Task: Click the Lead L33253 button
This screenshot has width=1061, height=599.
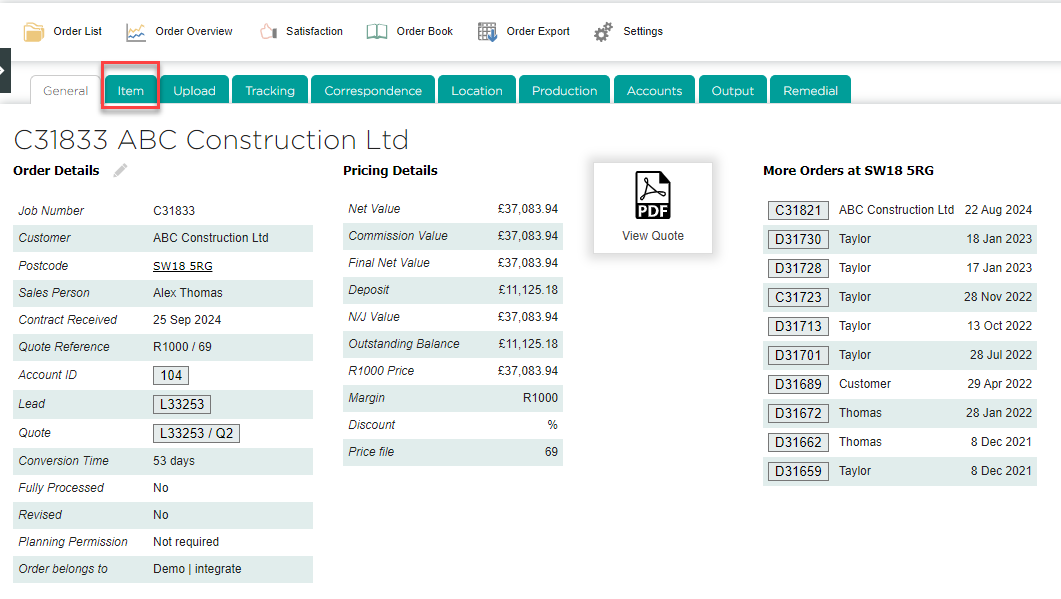Action: 182,404
